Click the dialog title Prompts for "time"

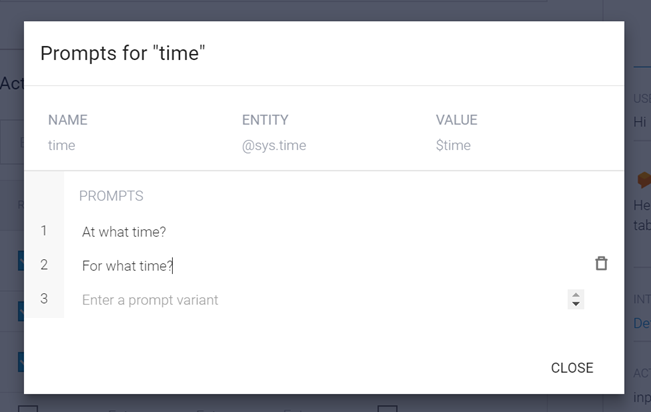coord(122,54)
